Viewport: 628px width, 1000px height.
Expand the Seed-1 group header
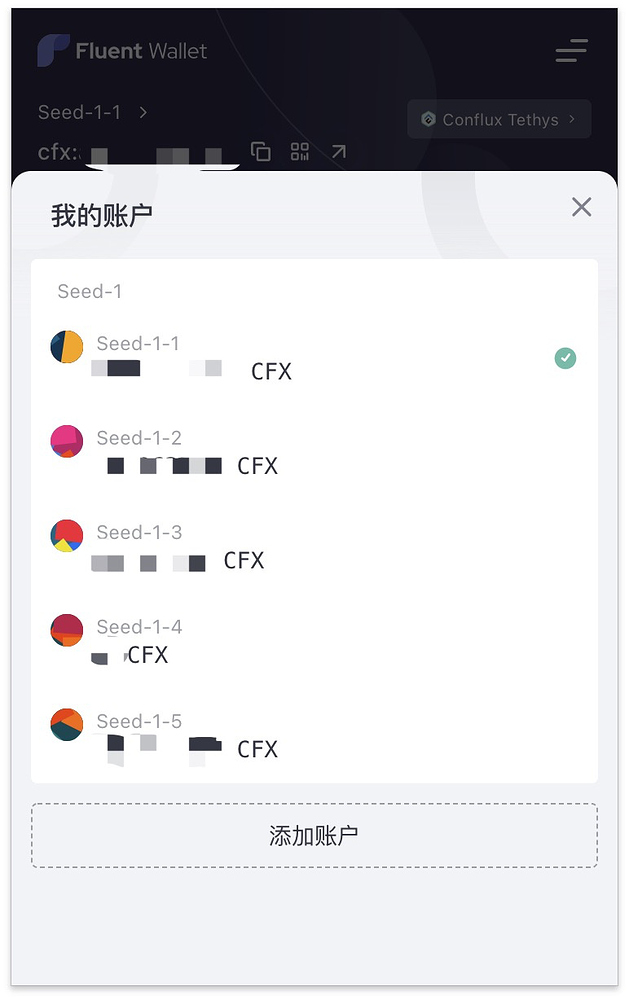coord(89,291)
